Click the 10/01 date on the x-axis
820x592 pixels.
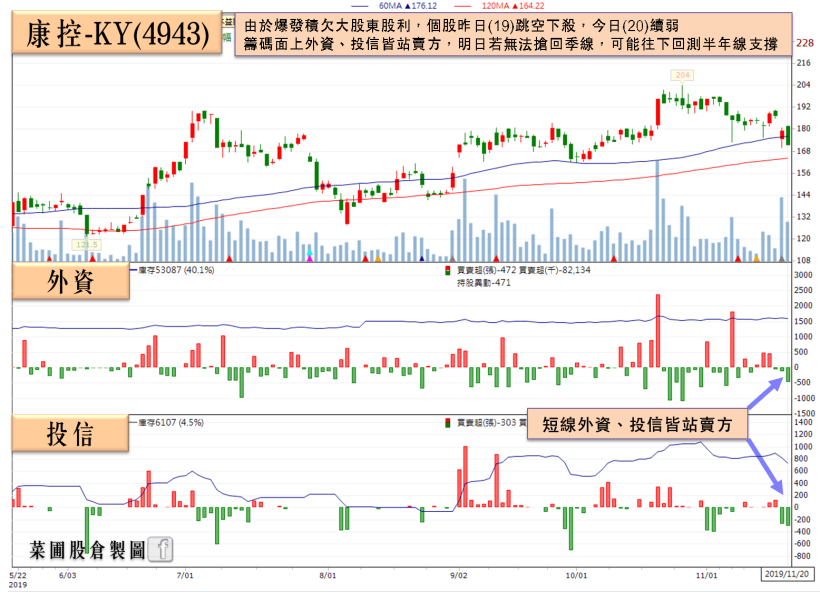click(x=576, y=575)
